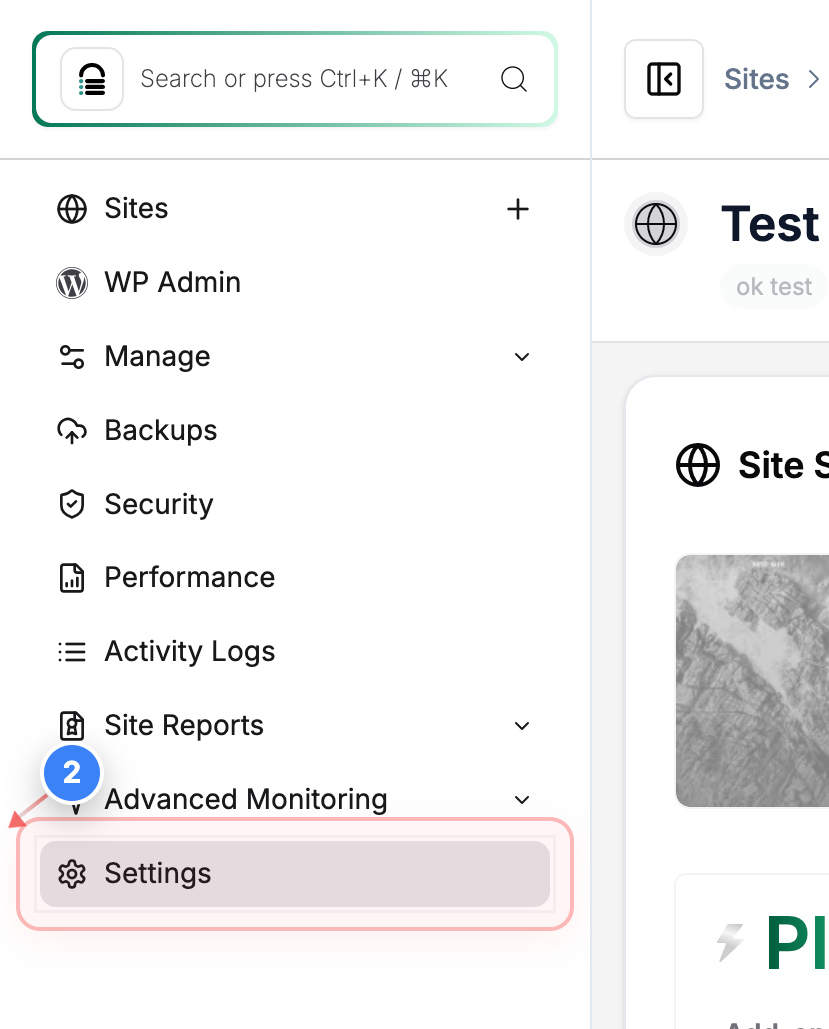Collapse the sidebar with the panel icon
The image size is (829, 1029).
tap(663, 77)
